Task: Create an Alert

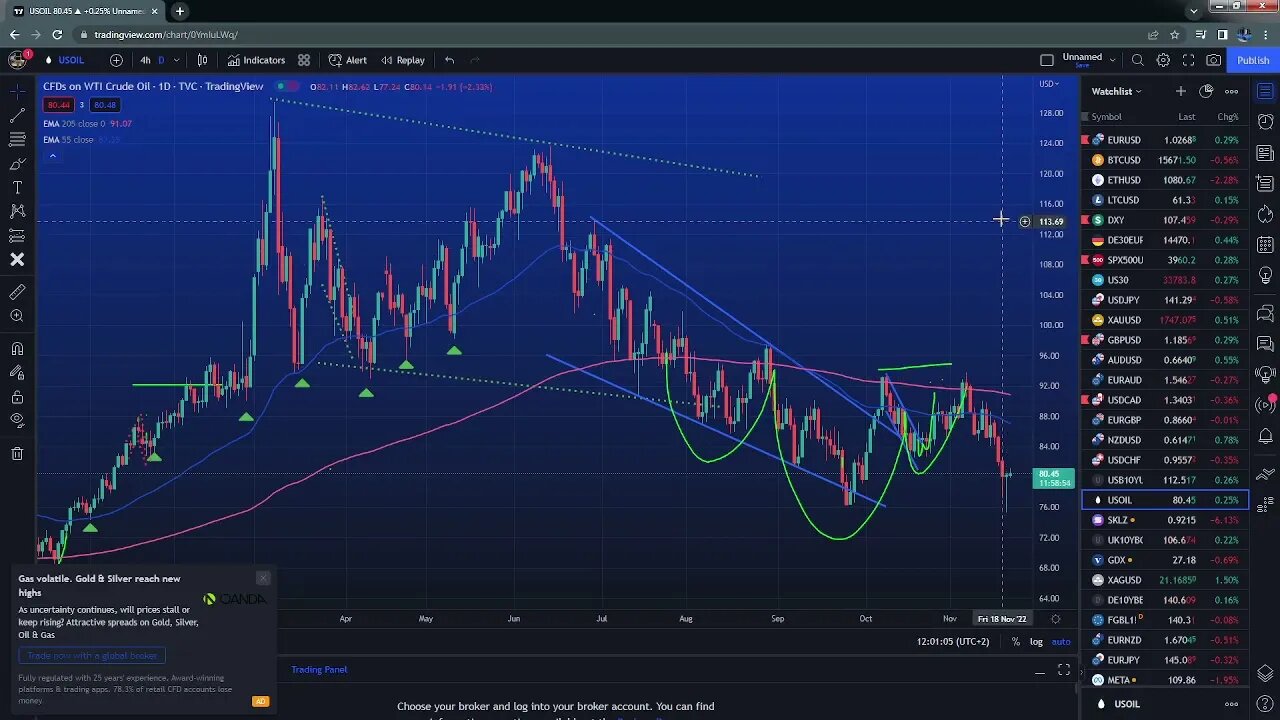Action: [347, 60]
